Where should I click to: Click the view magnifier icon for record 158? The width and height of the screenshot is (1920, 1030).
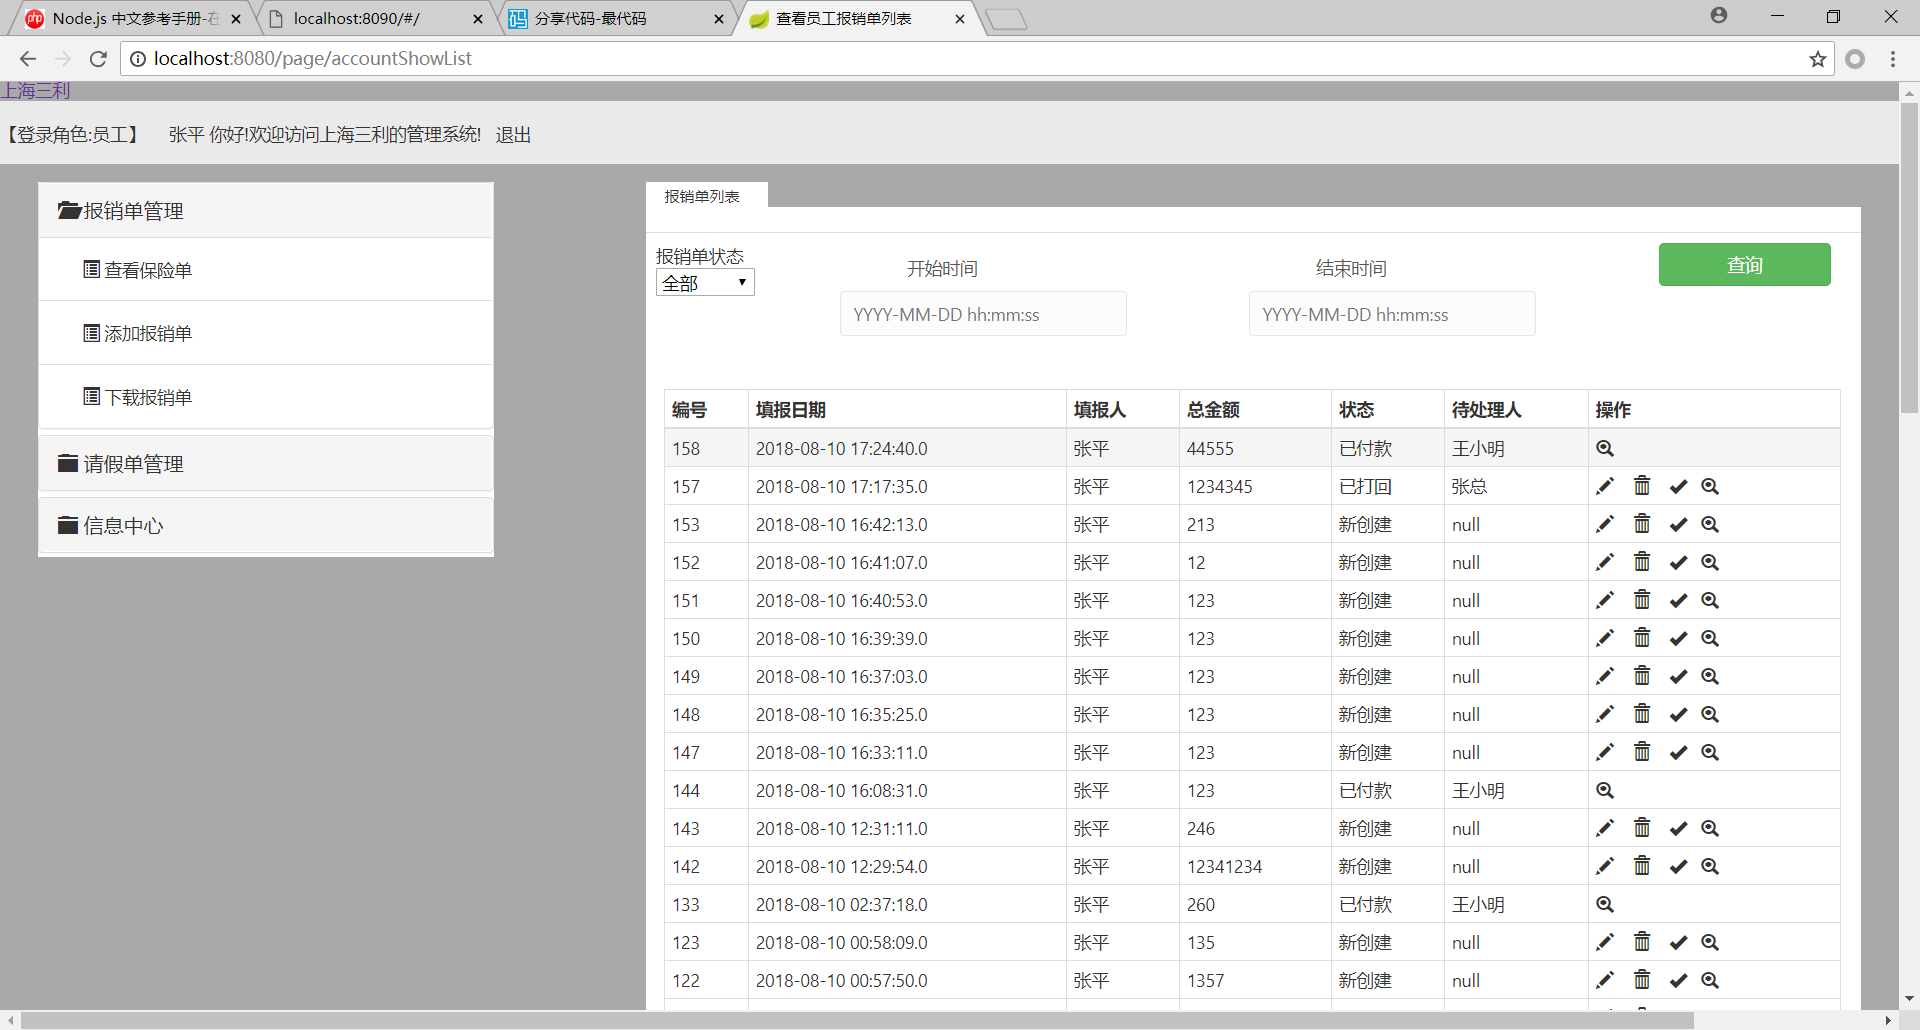pos(1605,449)
